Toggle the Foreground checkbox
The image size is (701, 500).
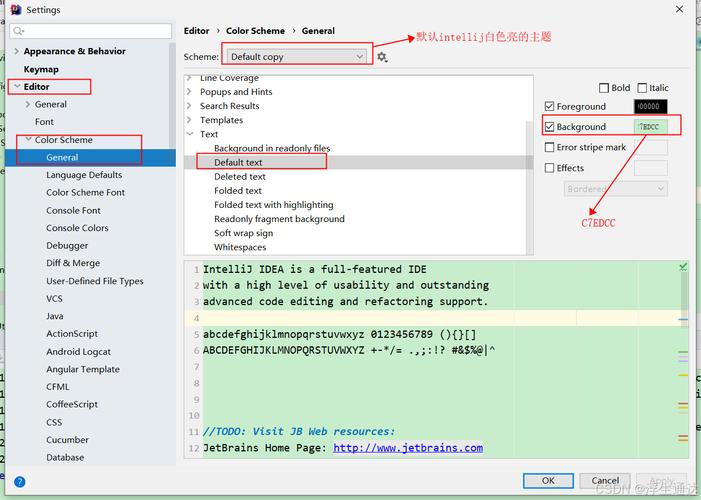pos(549,106)
